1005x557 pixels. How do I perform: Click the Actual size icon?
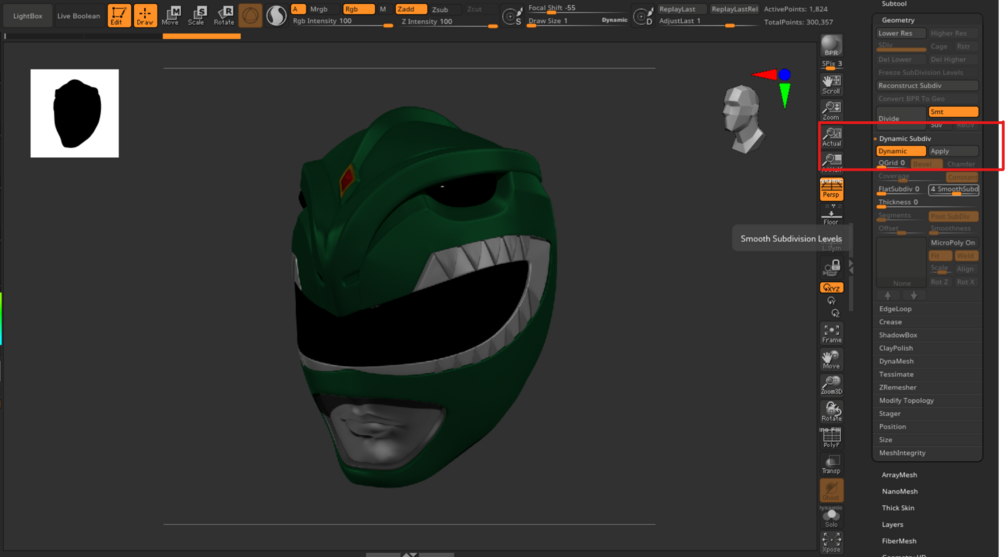click(x=832, y=137)
